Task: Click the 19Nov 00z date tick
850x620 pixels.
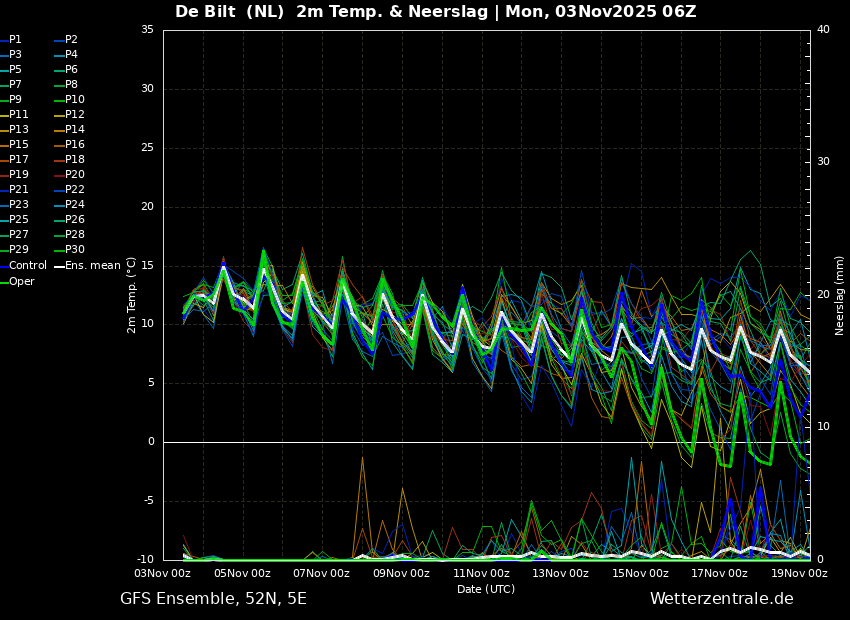Action: click(799, 574)
